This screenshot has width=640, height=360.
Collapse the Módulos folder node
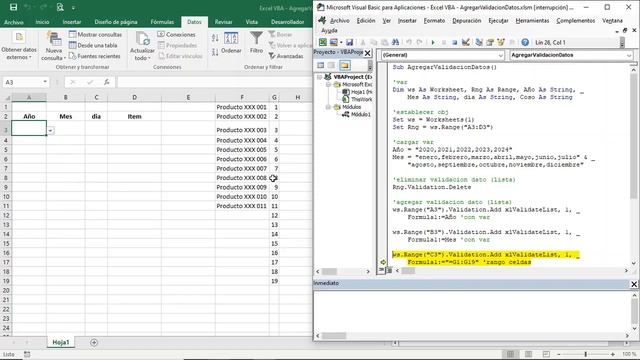point(328,107)
